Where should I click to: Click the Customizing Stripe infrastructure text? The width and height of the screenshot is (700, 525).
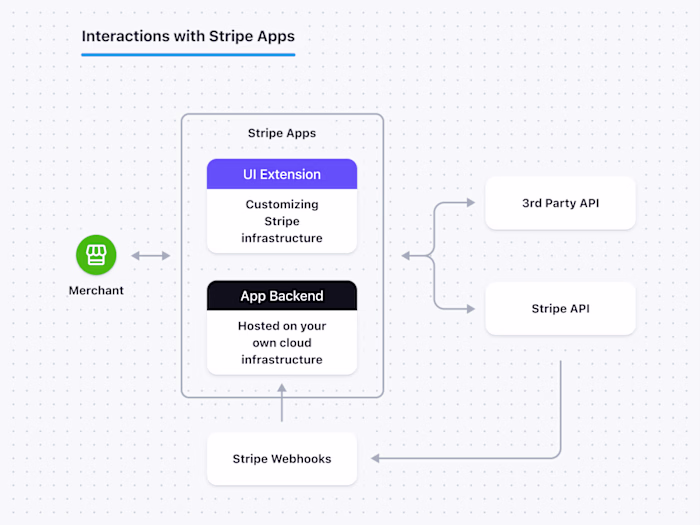(282, 221)
